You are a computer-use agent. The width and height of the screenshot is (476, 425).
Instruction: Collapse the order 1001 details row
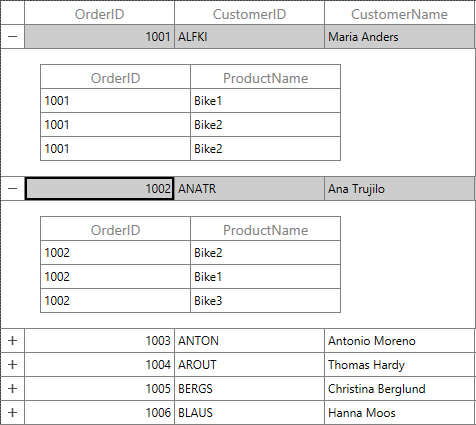tap(12, 36)
